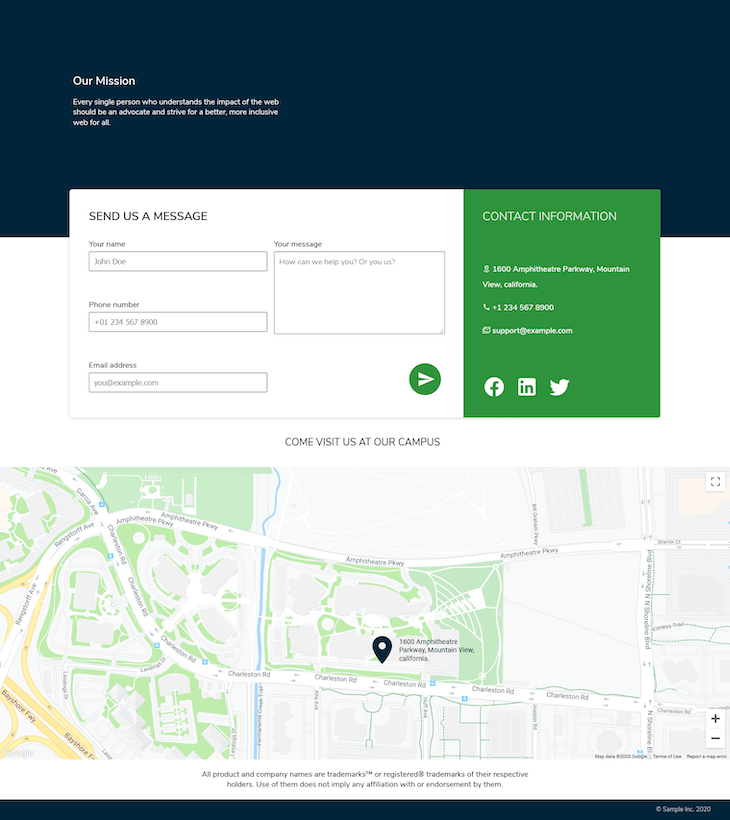Focus the Phone number input field
The image size is (730, 820).
click(x=178, y=322)
